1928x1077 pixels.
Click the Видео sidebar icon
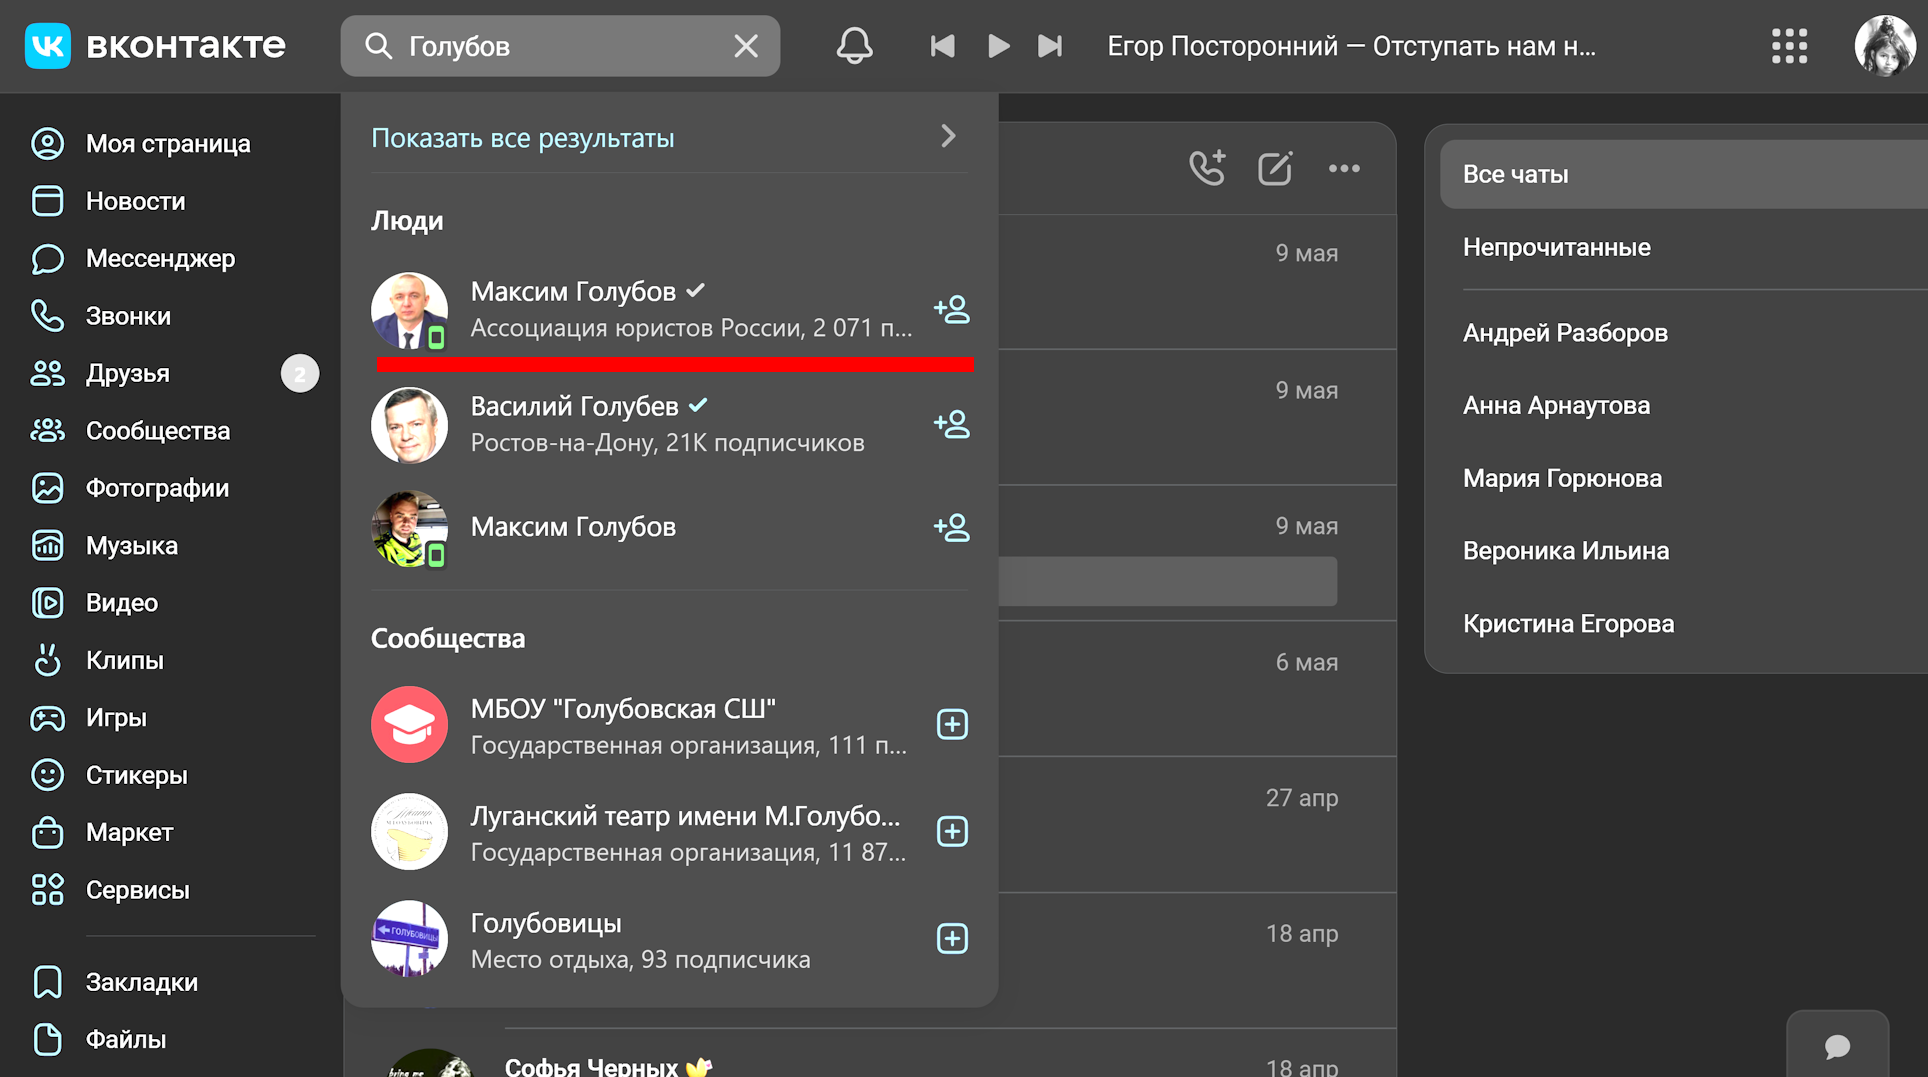pos(47,603)
